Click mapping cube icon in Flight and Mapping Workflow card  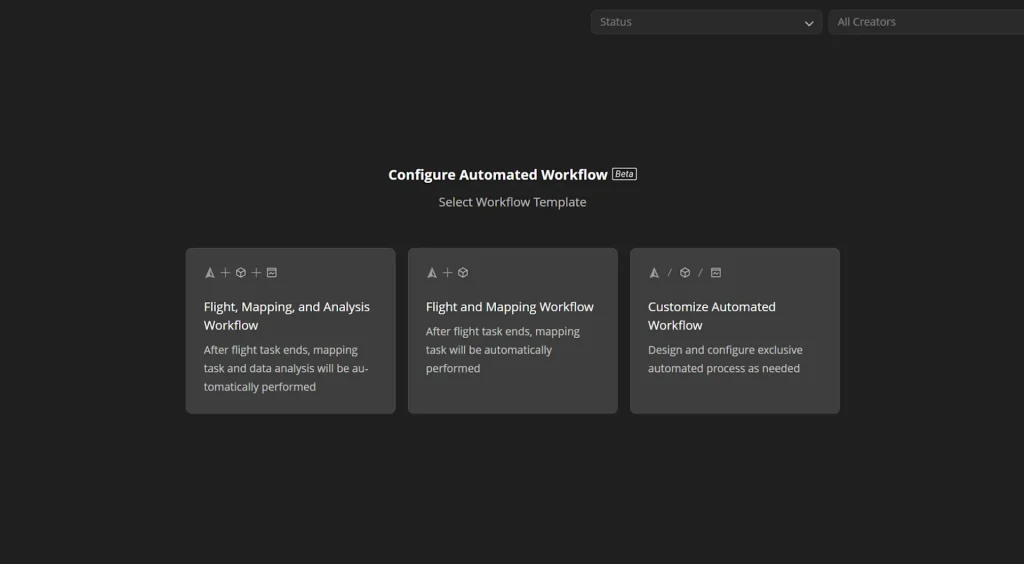click(463, 273)
